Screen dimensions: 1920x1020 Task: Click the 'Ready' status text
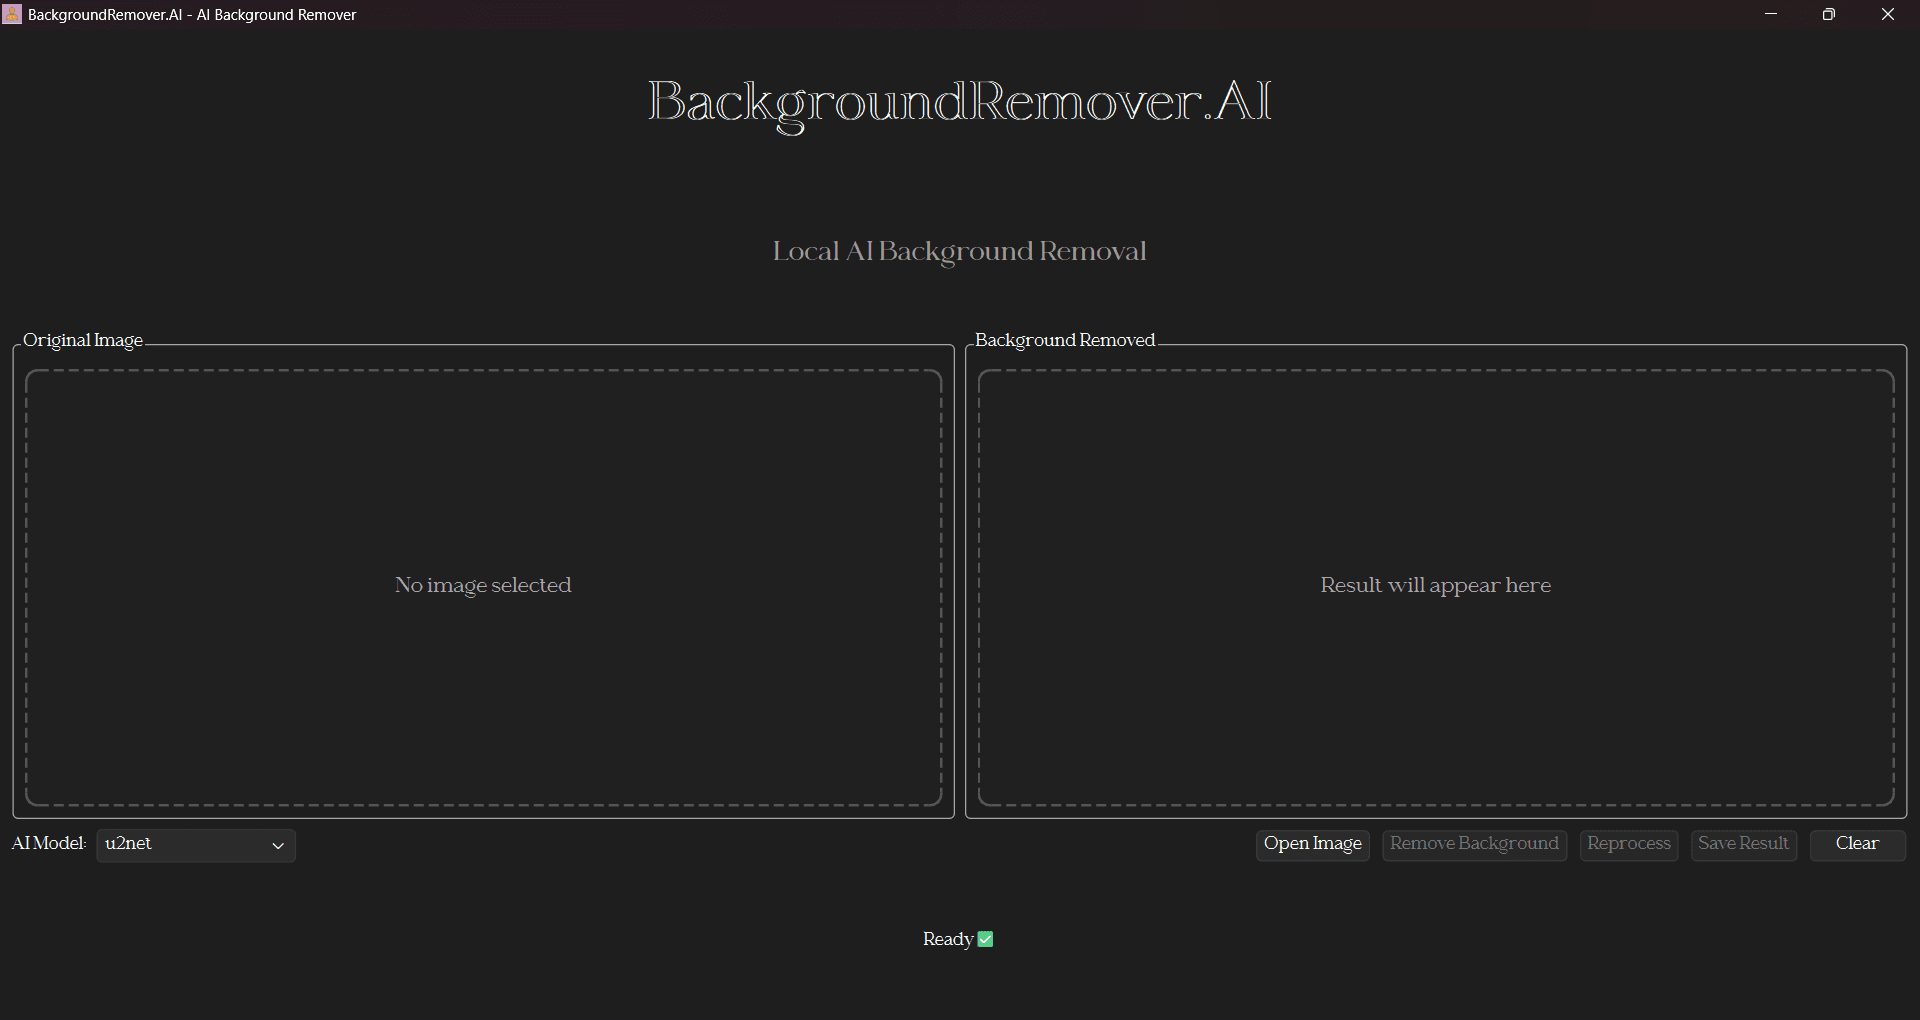(x=948, y=940)
